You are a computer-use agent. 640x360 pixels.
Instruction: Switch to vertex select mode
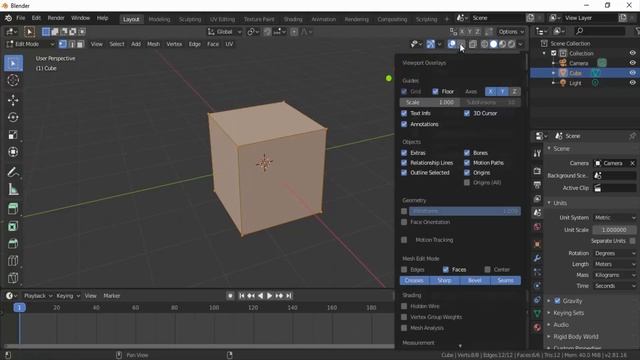click(62, 44)
